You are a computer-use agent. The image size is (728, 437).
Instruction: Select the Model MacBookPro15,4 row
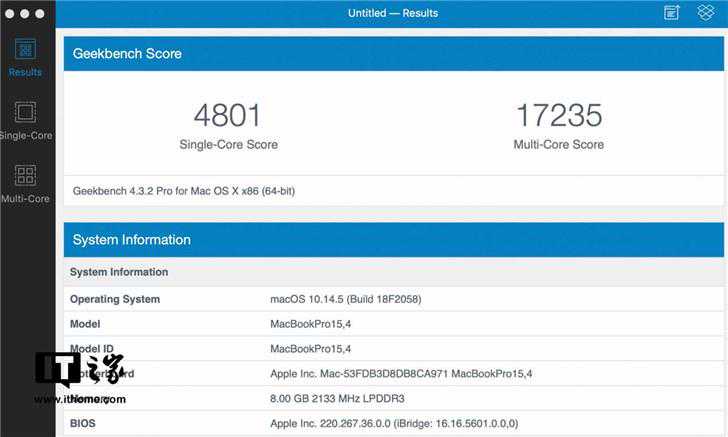(394, 324)
